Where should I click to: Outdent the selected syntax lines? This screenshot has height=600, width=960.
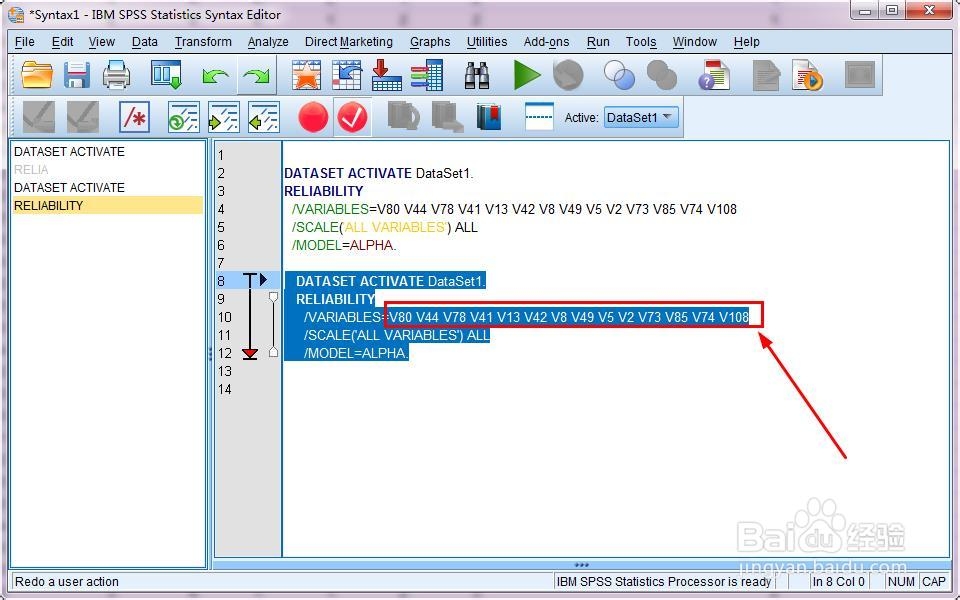pyautogui.click(x=264, y=117)
